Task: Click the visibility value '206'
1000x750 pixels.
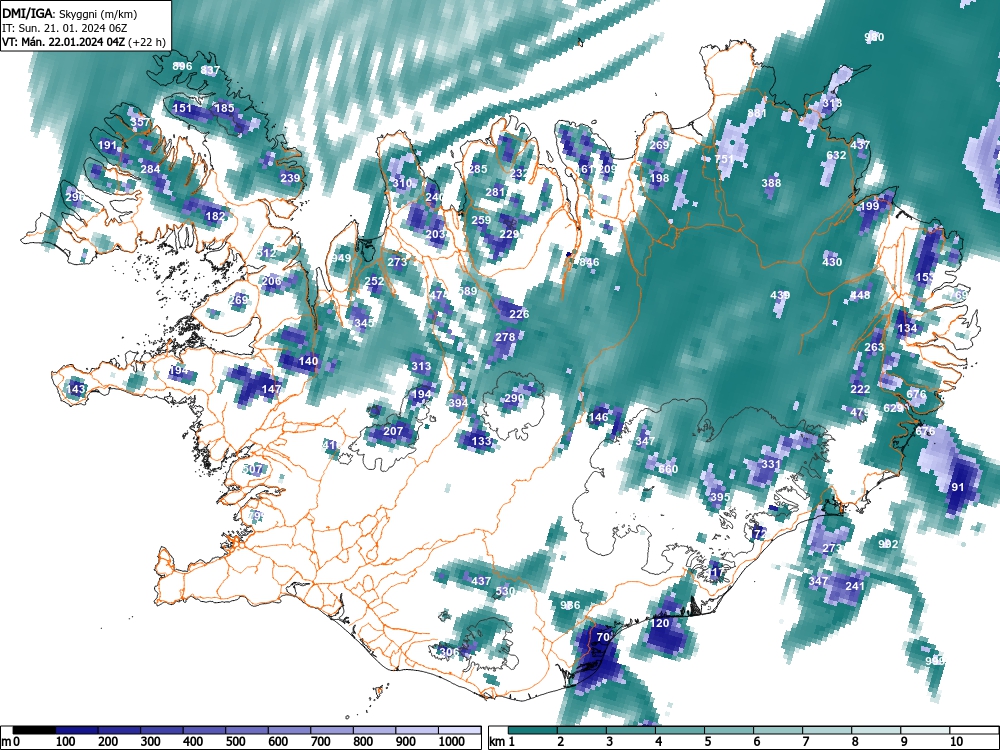Action: click(272, 281)
